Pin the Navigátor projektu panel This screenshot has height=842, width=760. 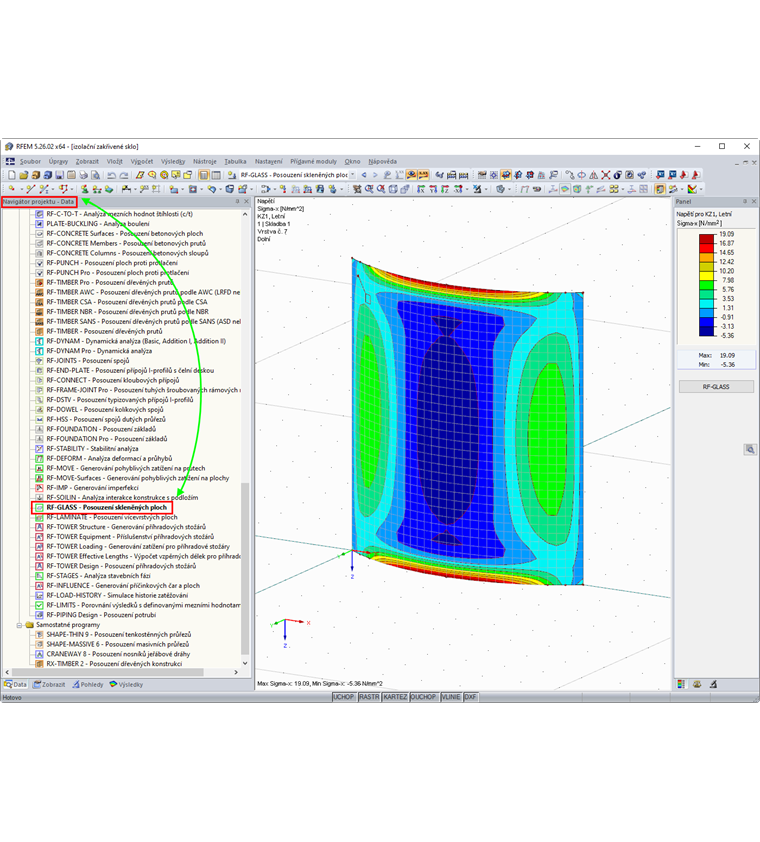pyautogui.click(x=237, y=201)
